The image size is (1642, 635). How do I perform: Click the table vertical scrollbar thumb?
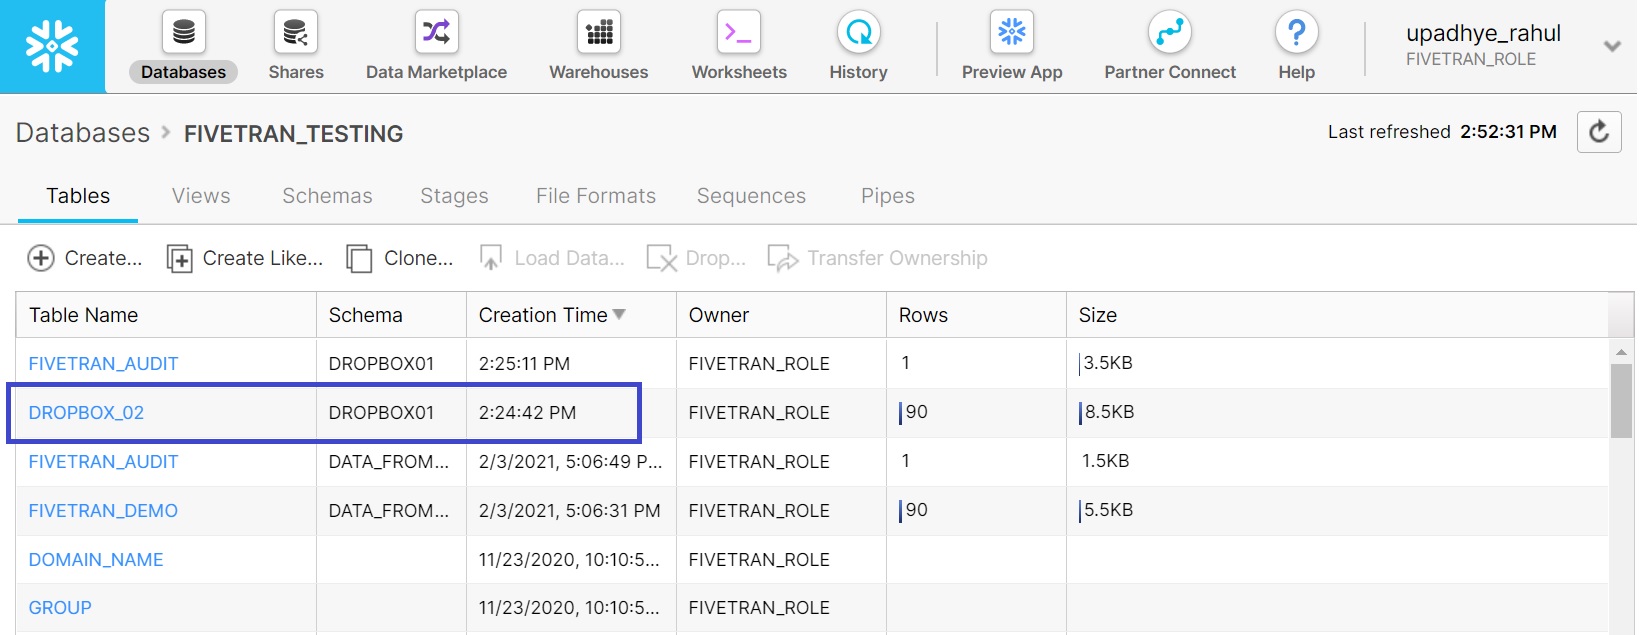tap(1621, 400)
